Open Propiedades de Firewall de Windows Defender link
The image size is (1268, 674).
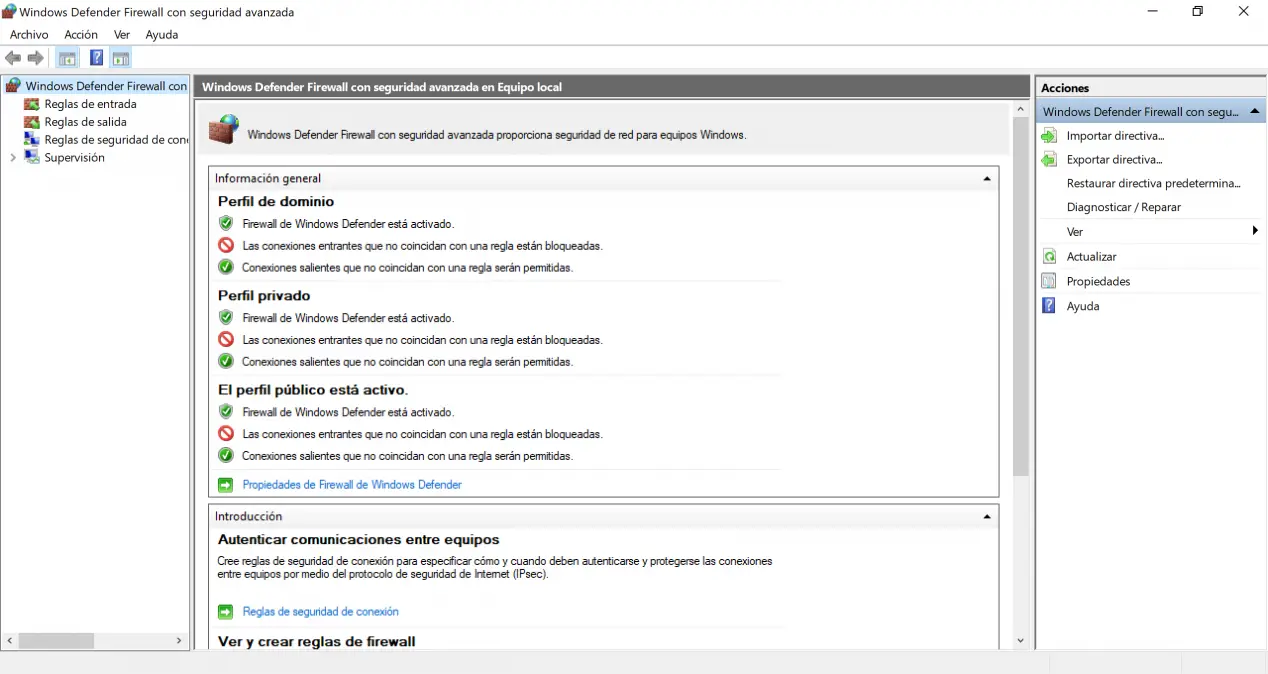pyautogui.click(x=352, y=485)
